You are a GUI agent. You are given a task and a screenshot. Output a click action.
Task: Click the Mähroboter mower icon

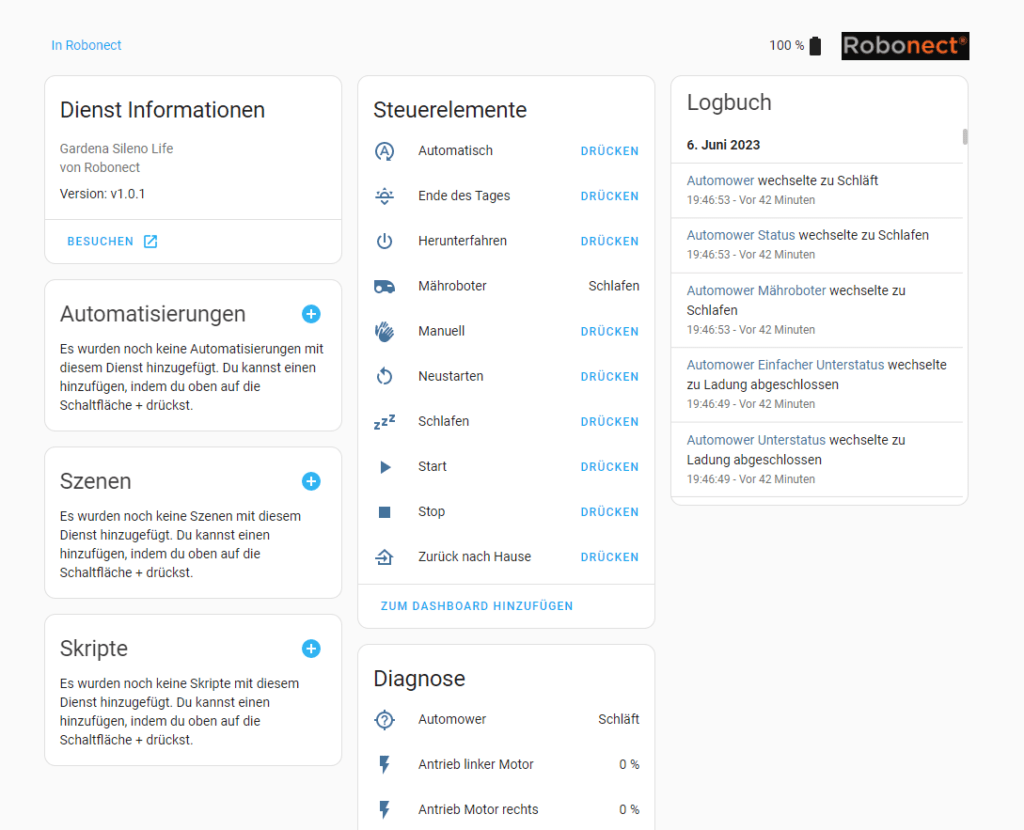(384, 286)
